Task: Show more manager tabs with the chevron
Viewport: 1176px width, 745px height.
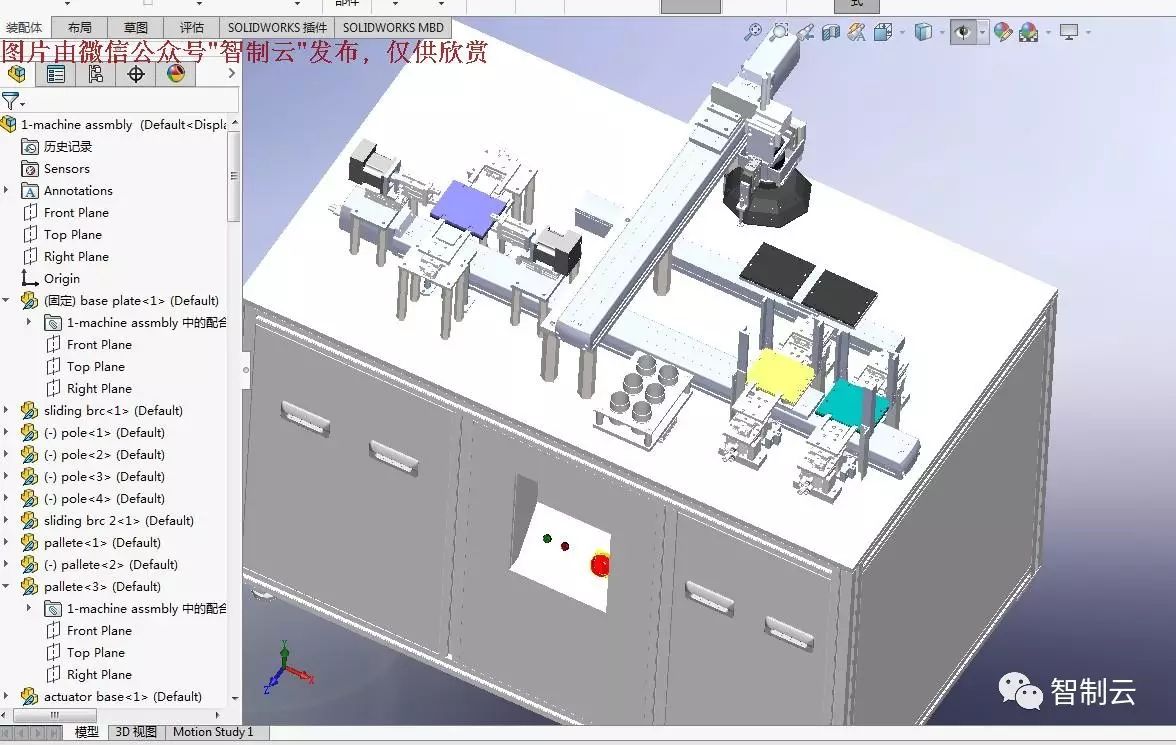Action: [231, 73]
